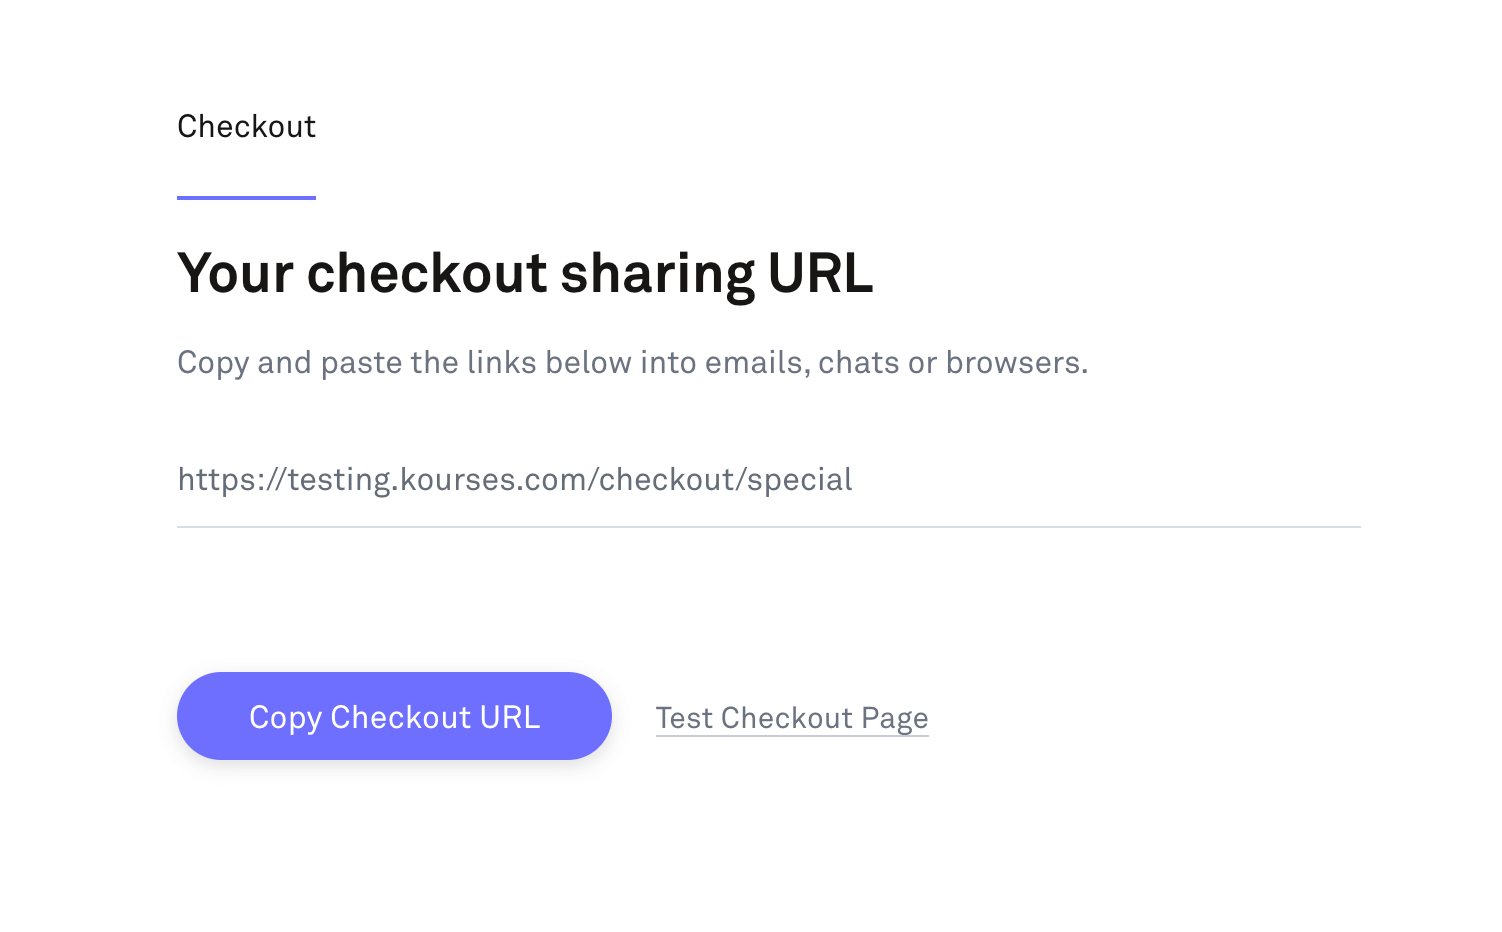Open the Checkout tab
Image resolution: width=1502 pixels, height=932 pixels.
tap(246, 127)
